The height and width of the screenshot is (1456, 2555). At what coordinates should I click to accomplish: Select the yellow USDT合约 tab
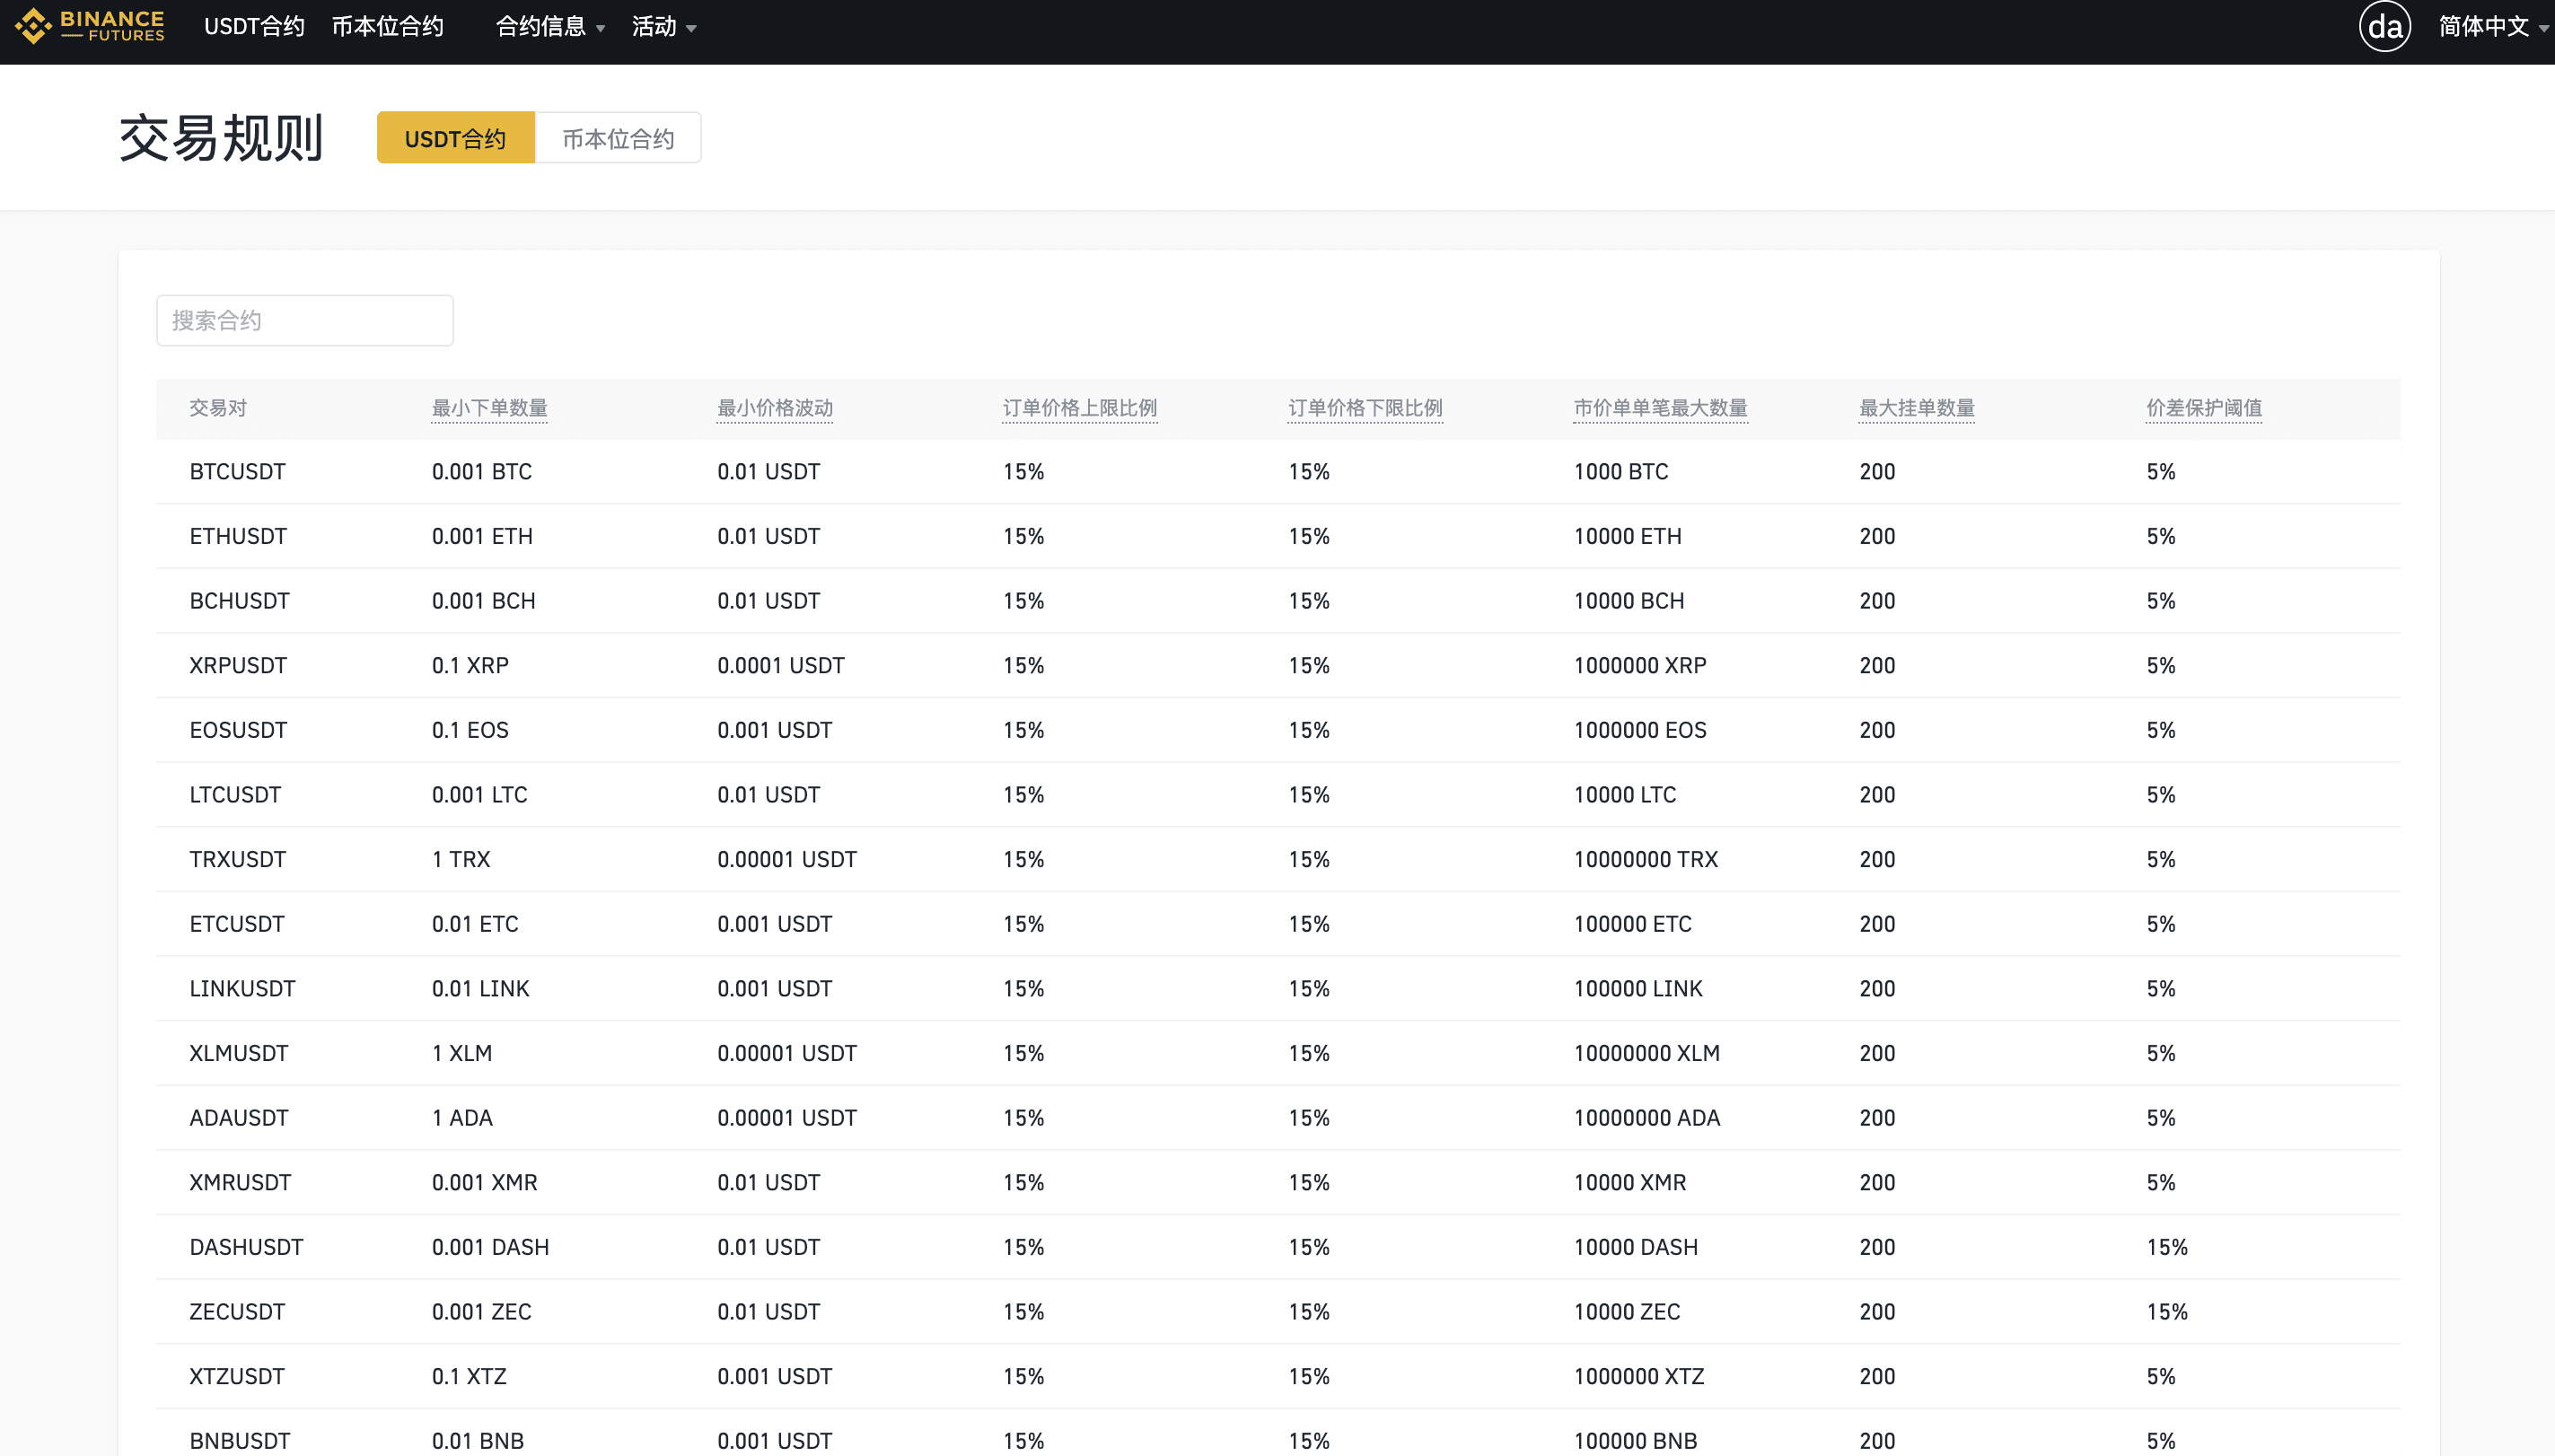click(x=456, y=138)
